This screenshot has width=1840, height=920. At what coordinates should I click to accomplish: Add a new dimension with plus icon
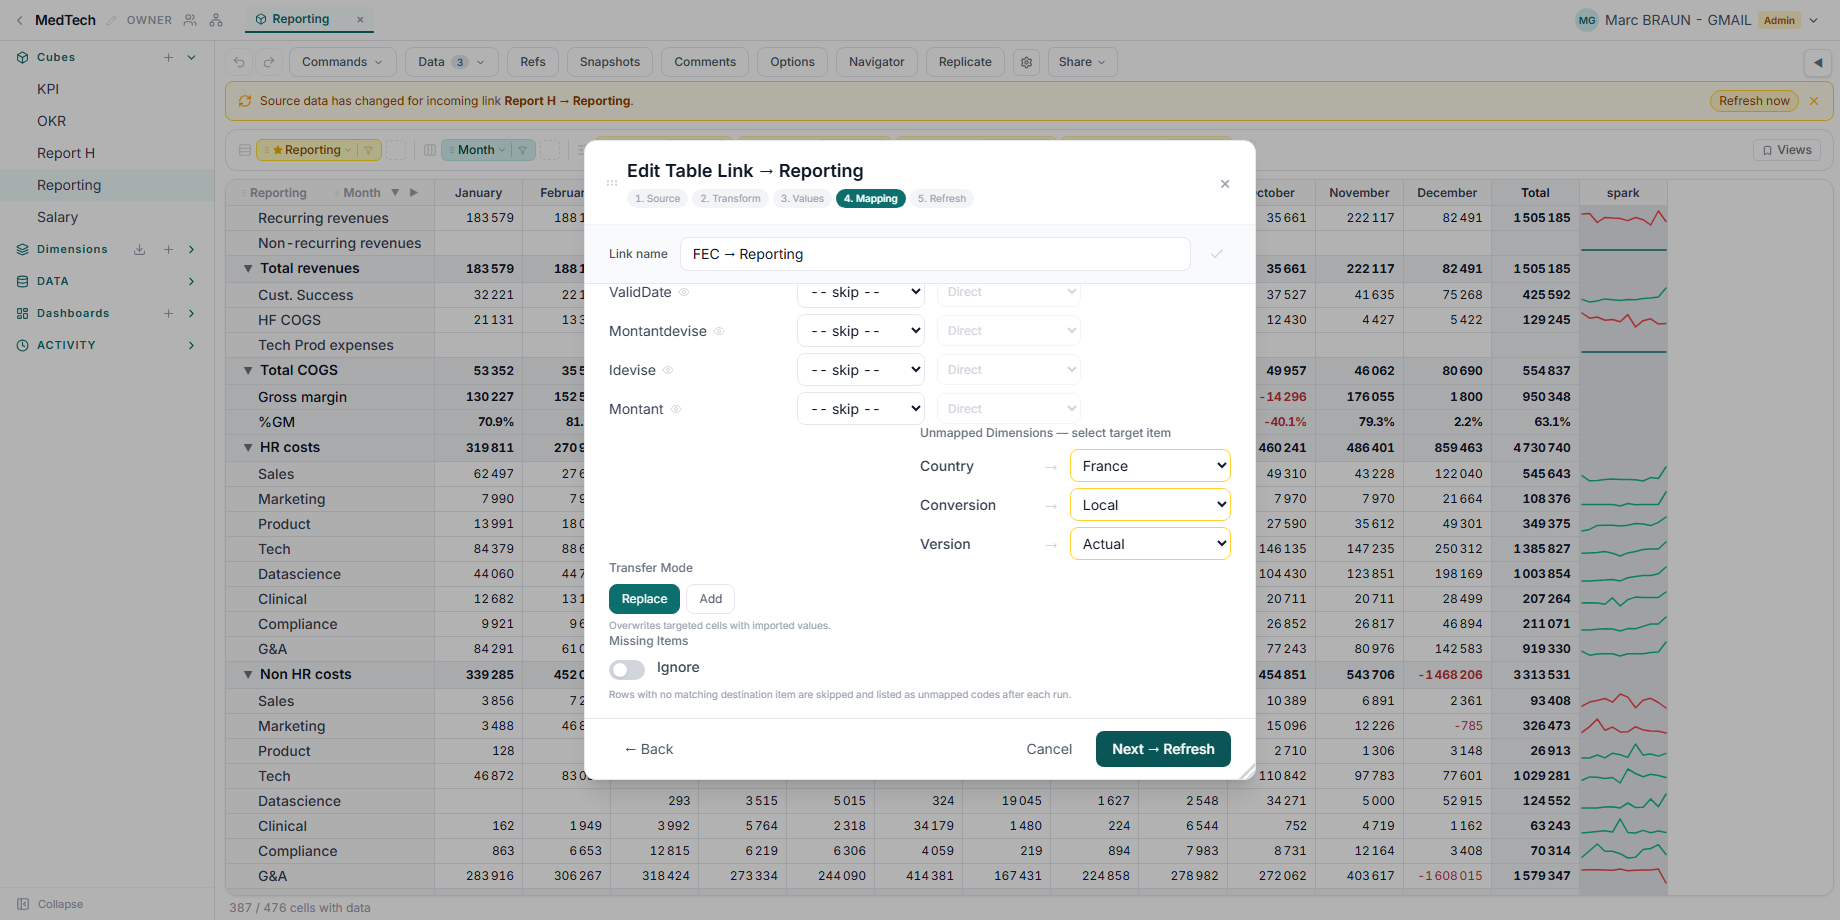pos(168,249)
